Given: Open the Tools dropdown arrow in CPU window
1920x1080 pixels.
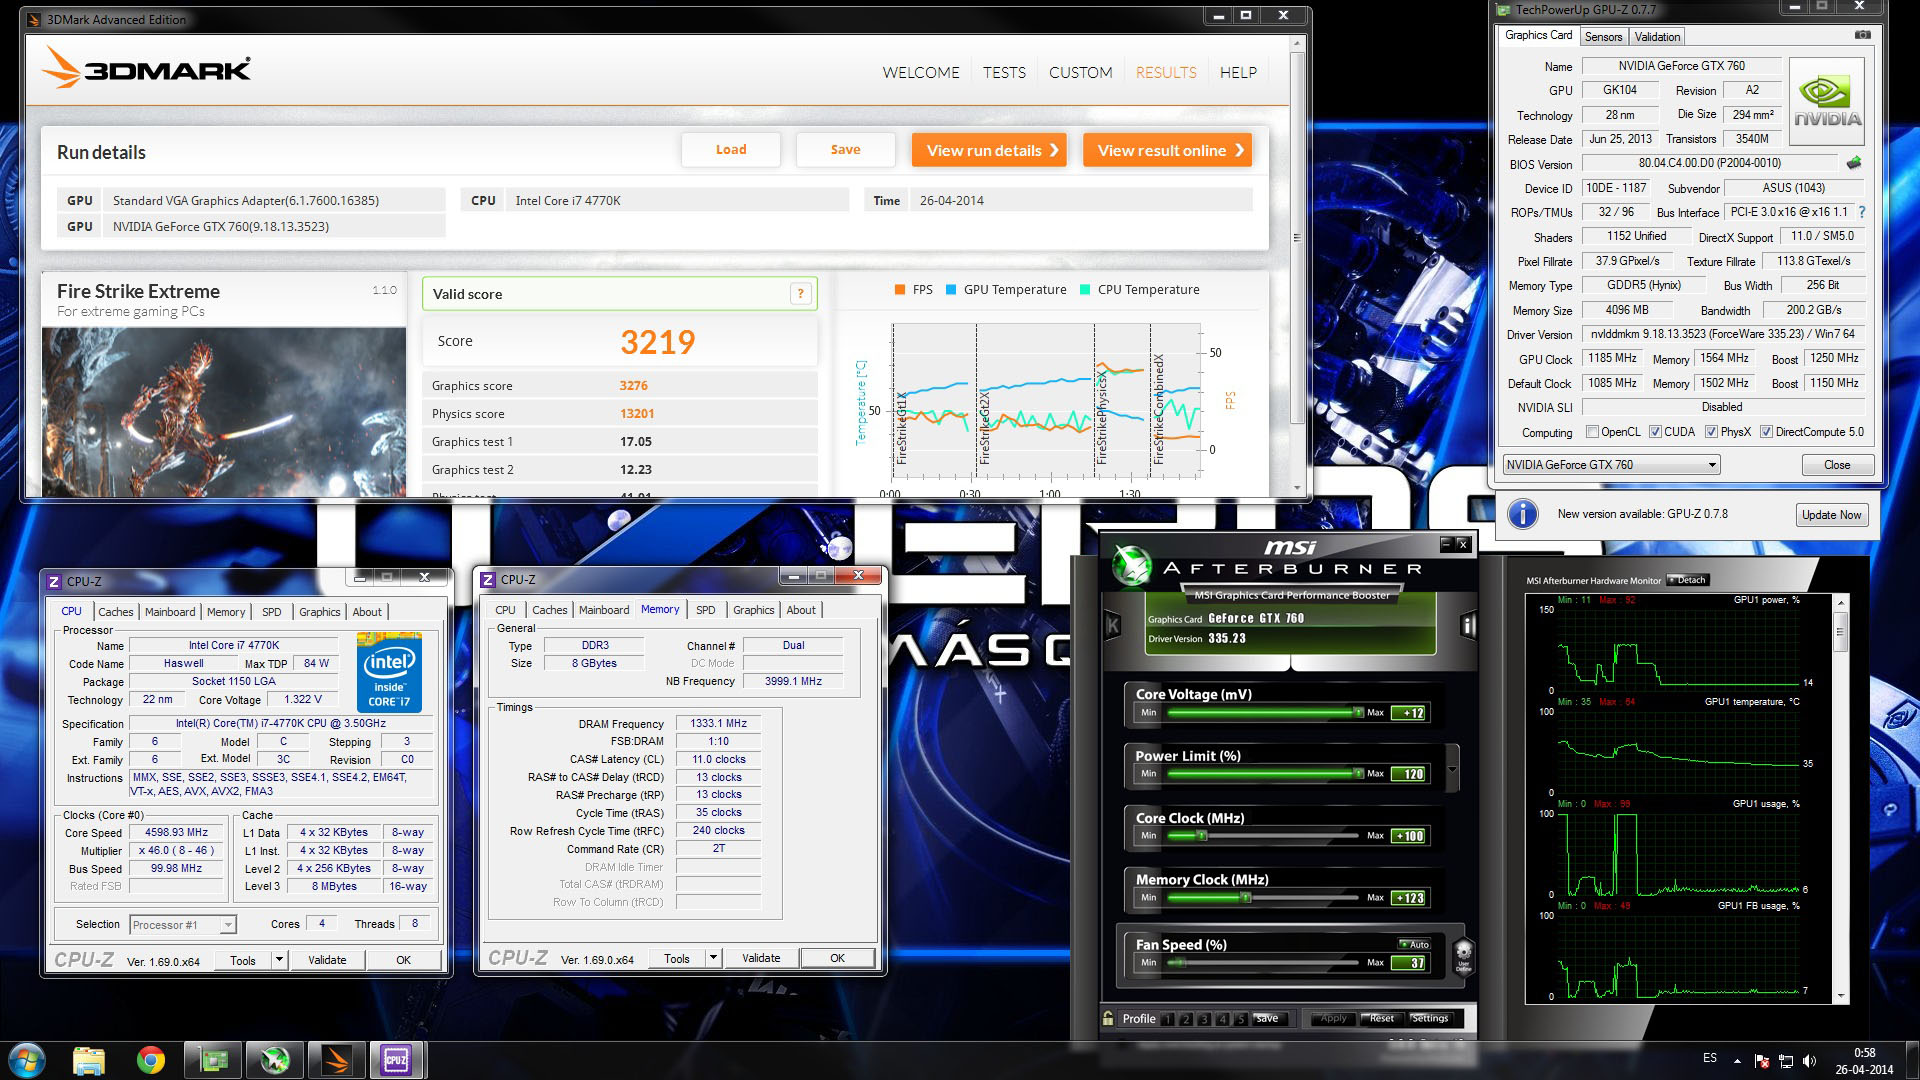Looking at the screenshot, I should pyautogui.click(x=279, y=960).
